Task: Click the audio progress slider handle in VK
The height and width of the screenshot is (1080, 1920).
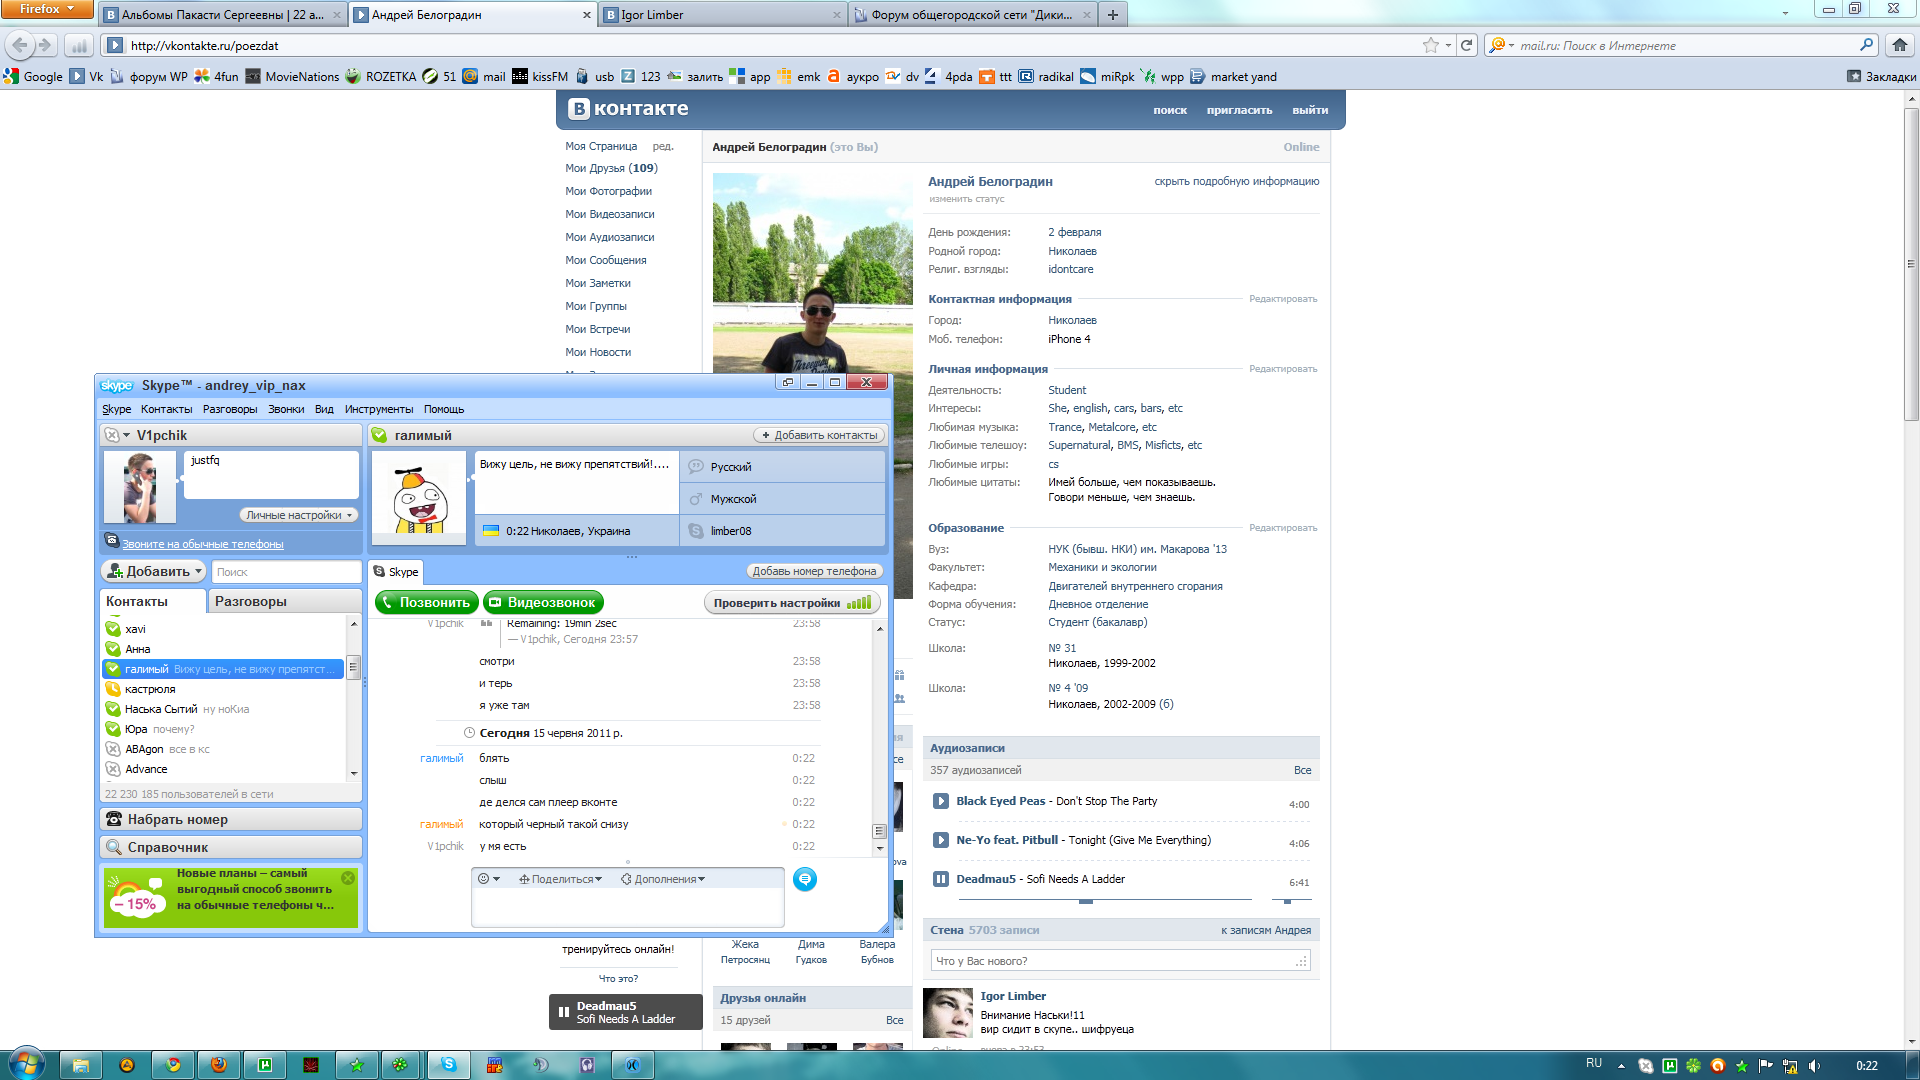Action: point(1085,901)
